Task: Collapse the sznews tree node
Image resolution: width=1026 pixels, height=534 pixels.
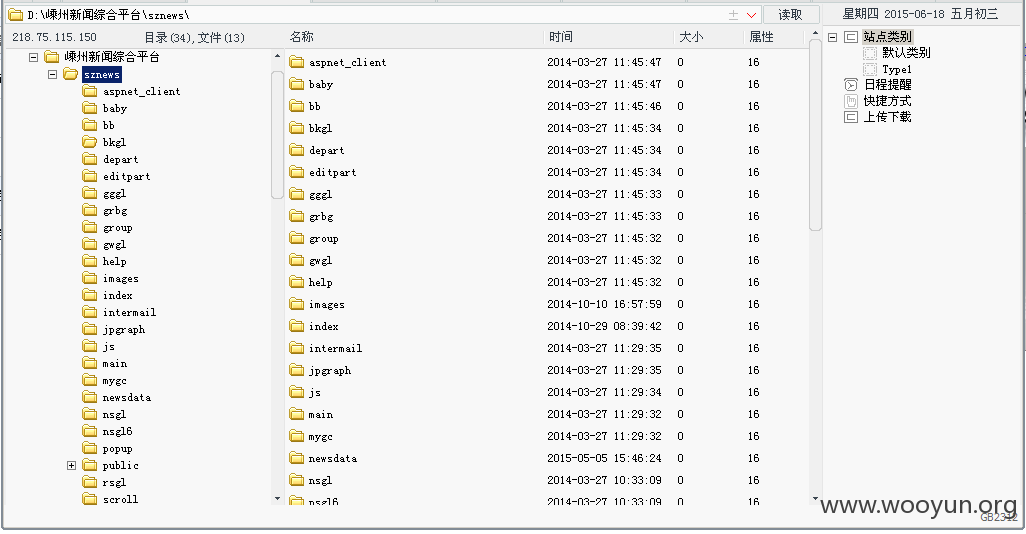Action: pos(52,75)
